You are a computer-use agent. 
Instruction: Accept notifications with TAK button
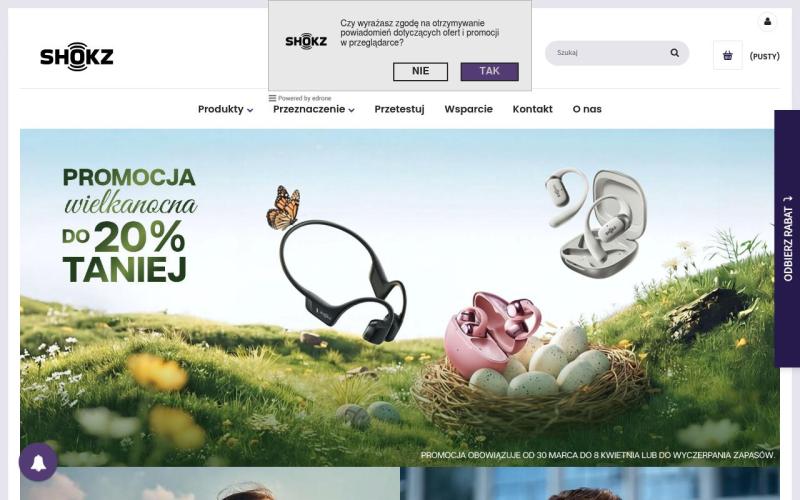tap(490, 71)
